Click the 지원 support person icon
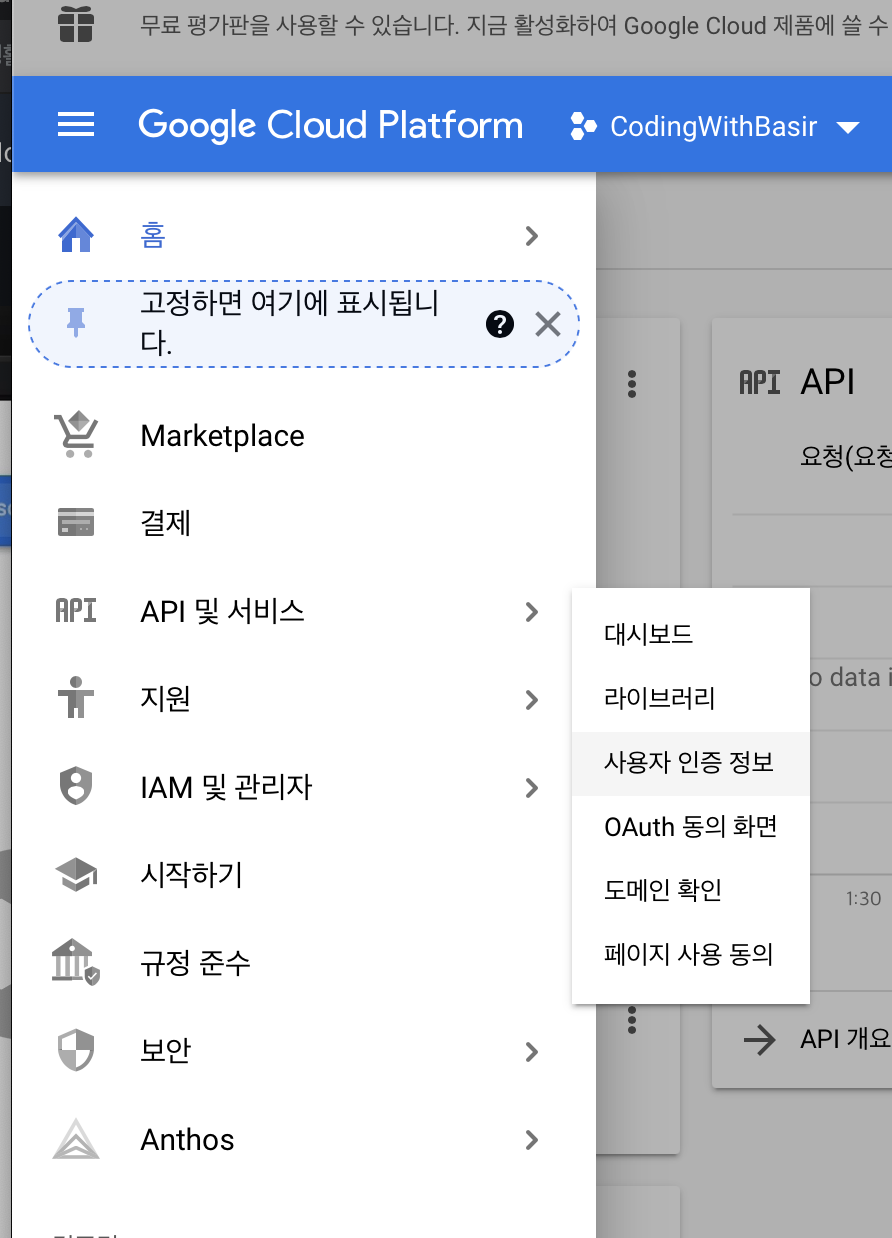Viewport: 892px width, 1238px height. tap(77, 698)
